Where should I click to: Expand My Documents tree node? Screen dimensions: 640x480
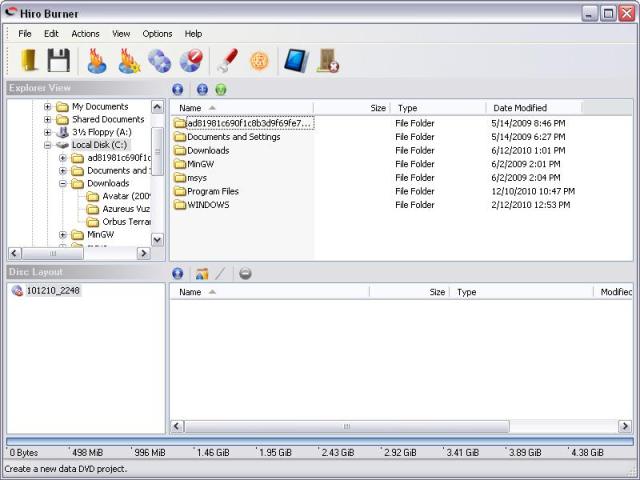click(47, 107)
